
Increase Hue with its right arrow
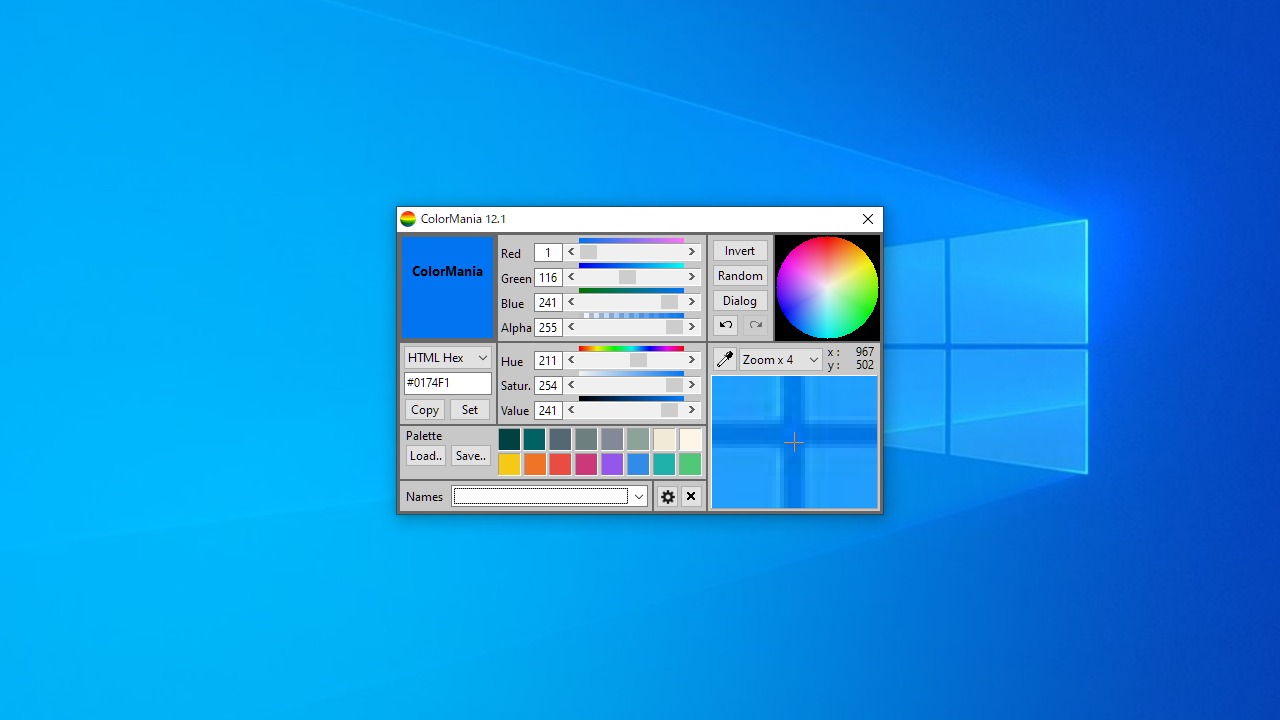(691, 360)
